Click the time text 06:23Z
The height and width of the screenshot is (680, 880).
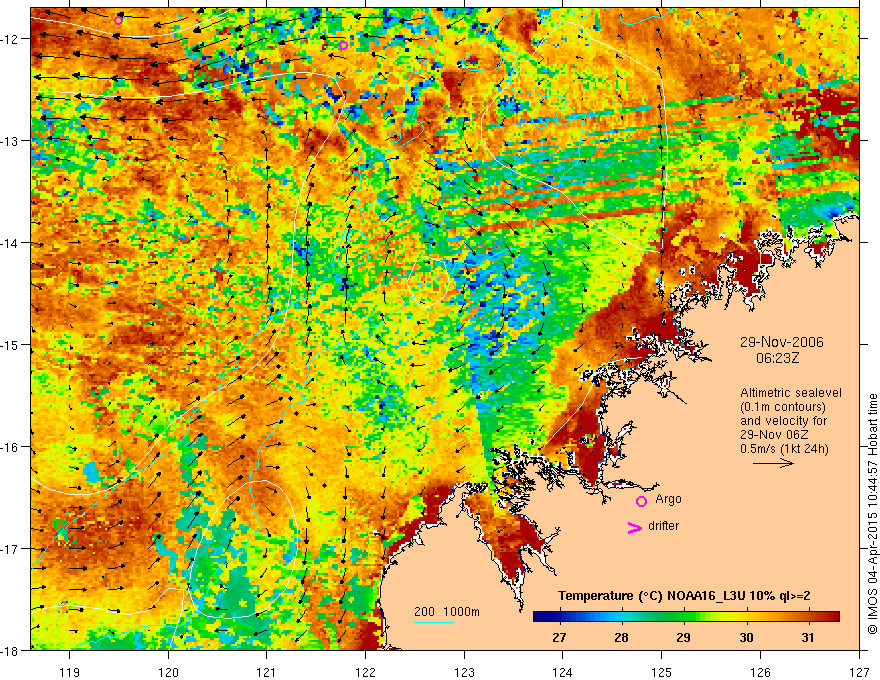tap(777, 357)
